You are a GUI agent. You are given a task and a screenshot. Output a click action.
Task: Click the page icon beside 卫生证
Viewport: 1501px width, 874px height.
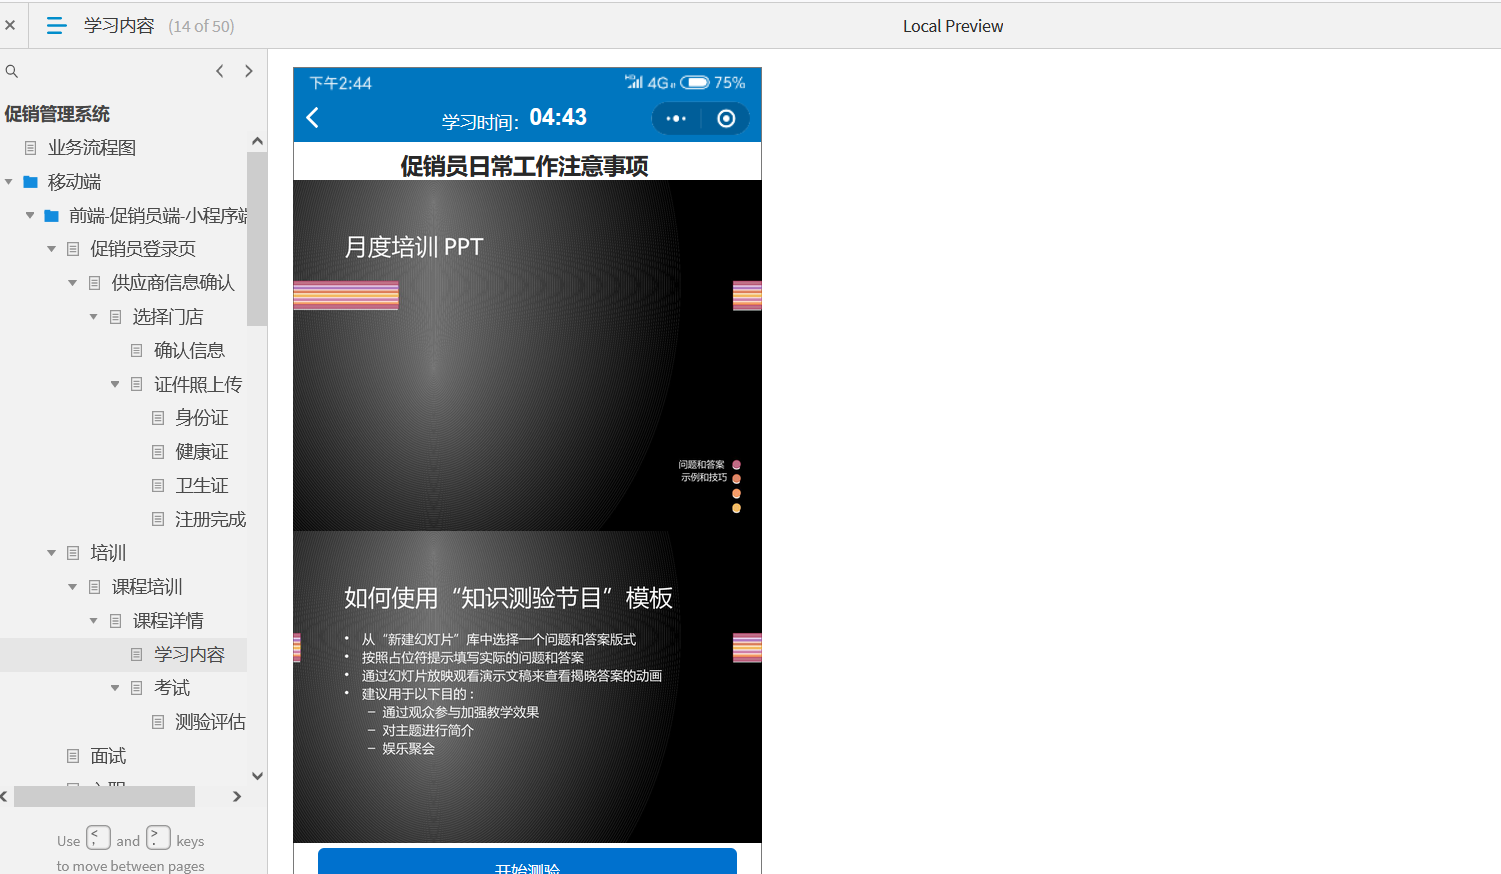[158, 486]
